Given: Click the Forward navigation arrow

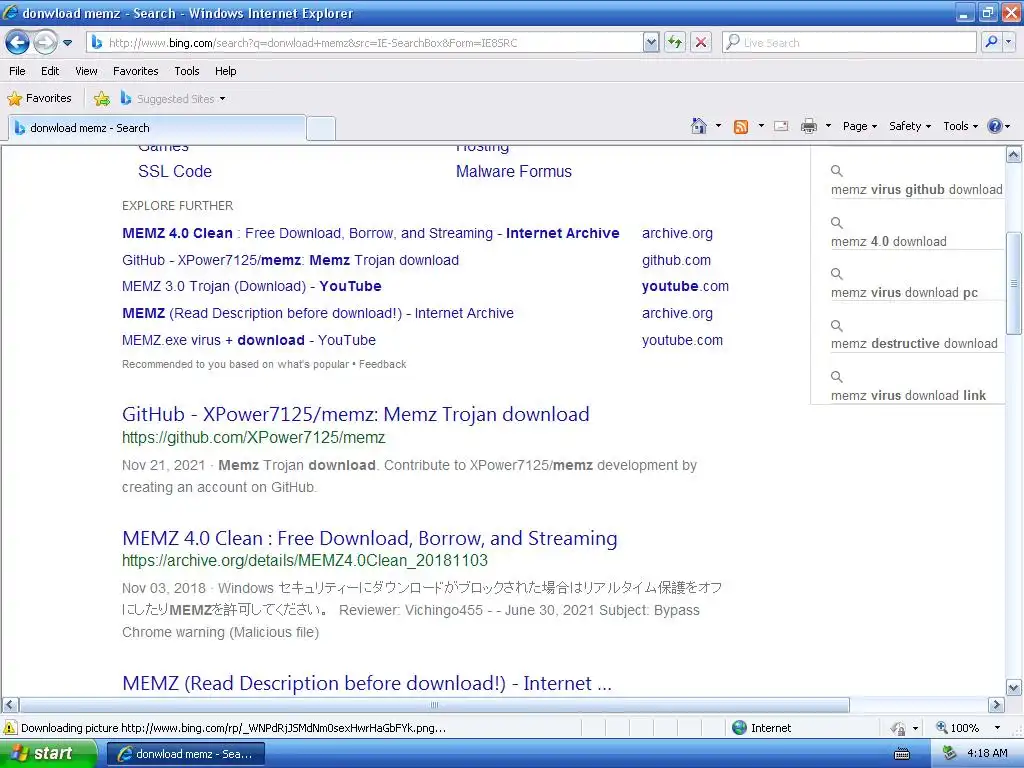Looking at the screenshot, I should pos(45,43).
